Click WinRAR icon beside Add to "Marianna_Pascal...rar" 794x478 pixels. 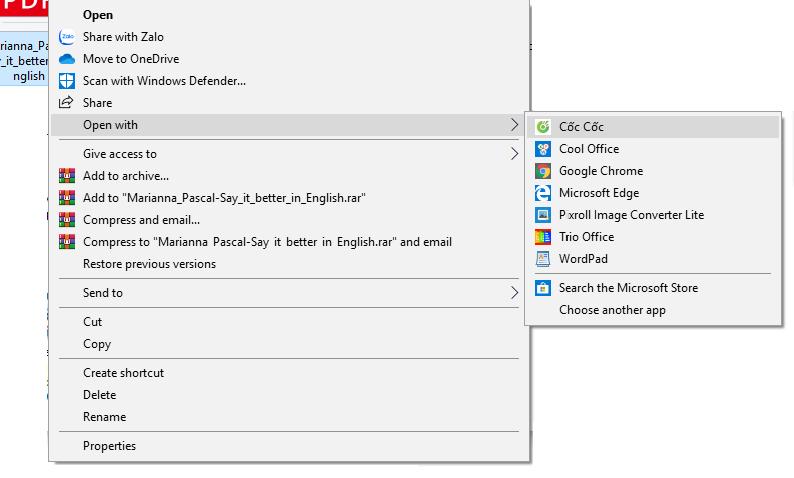coord(67,197)
